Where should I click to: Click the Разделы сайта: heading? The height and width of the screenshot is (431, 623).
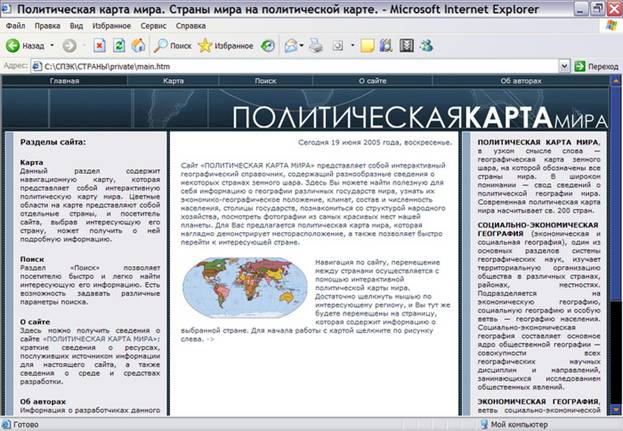pyautogui.click(x=53, y=142)
